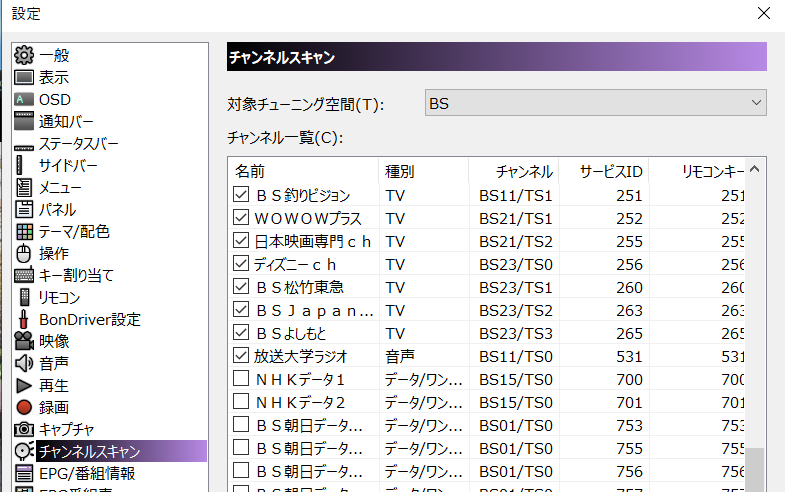Click the mouse icon for 操作
The height and width of the screenshot is (492, 785).
(24, 253)
